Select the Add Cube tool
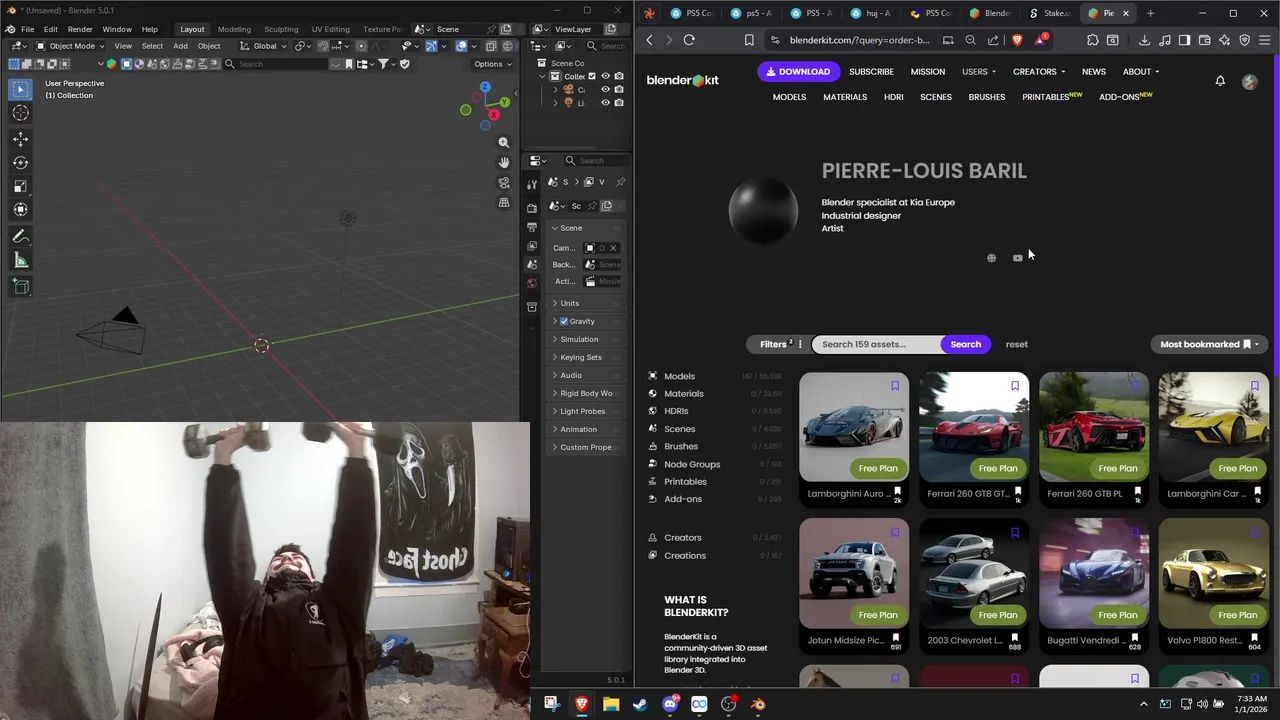Image resolution: width=1280 pixels, height=720 pixels. click(x=20, y=287)
